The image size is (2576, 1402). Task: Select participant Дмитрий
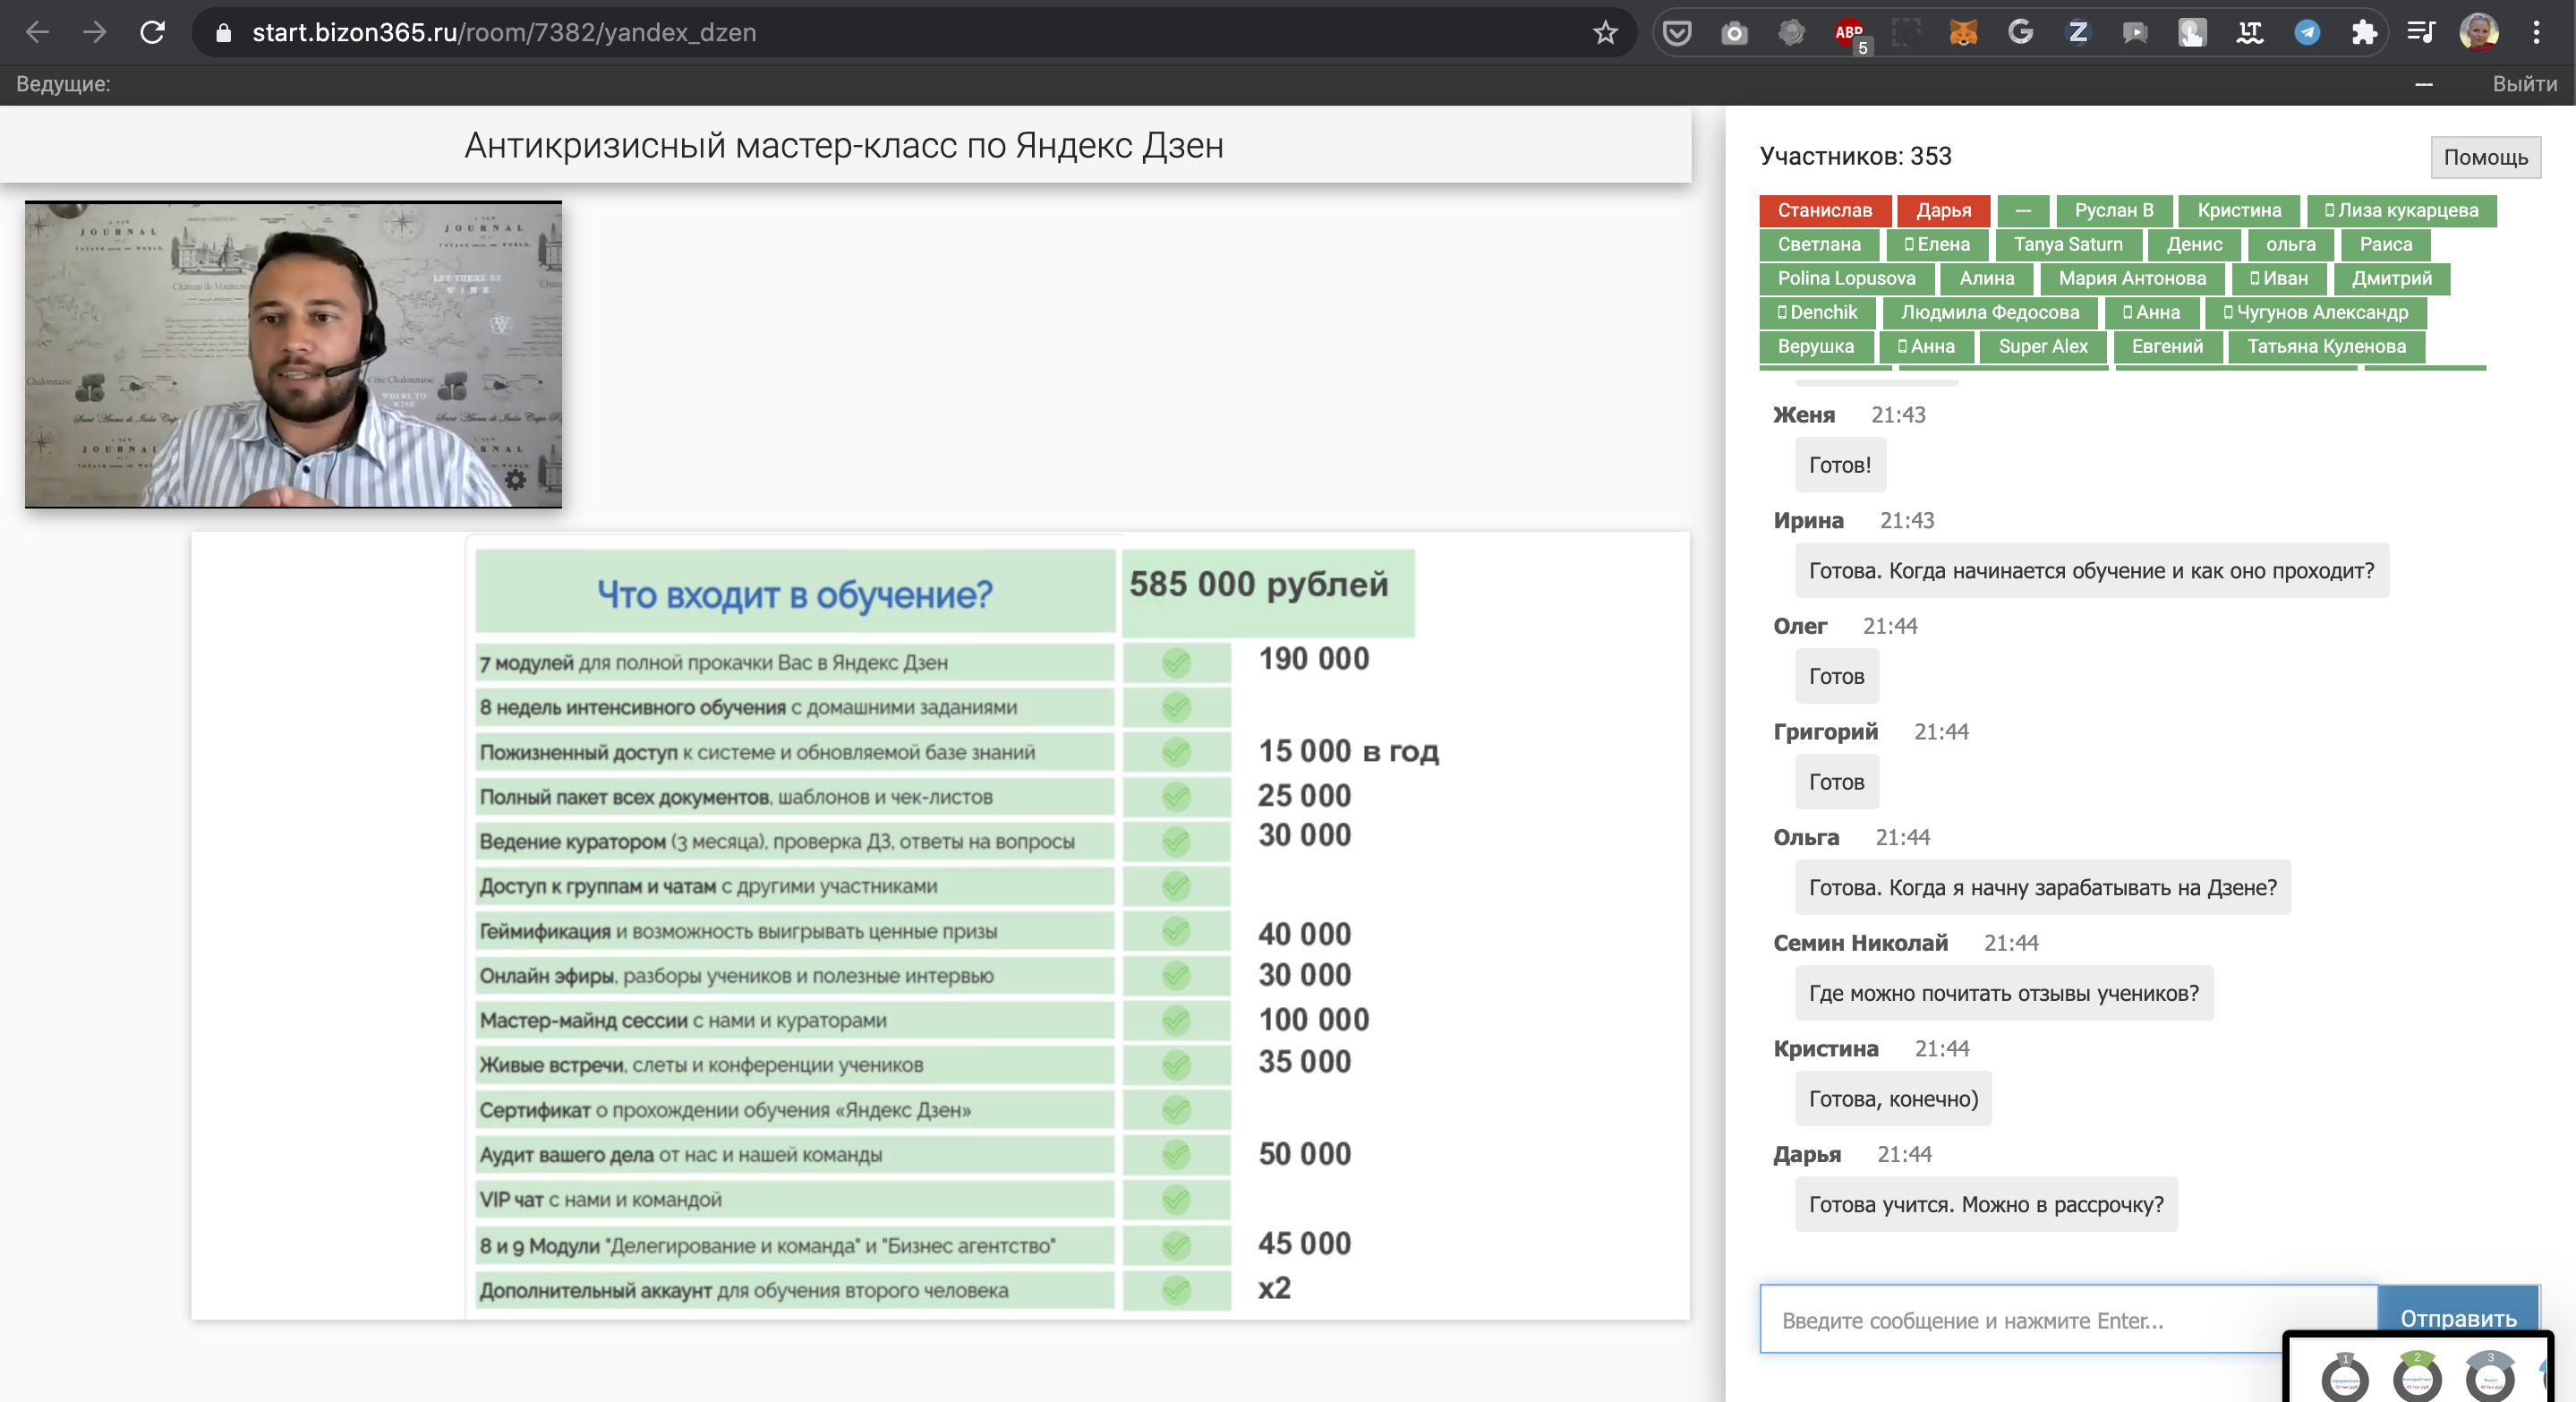click(x=2391, y=278)
